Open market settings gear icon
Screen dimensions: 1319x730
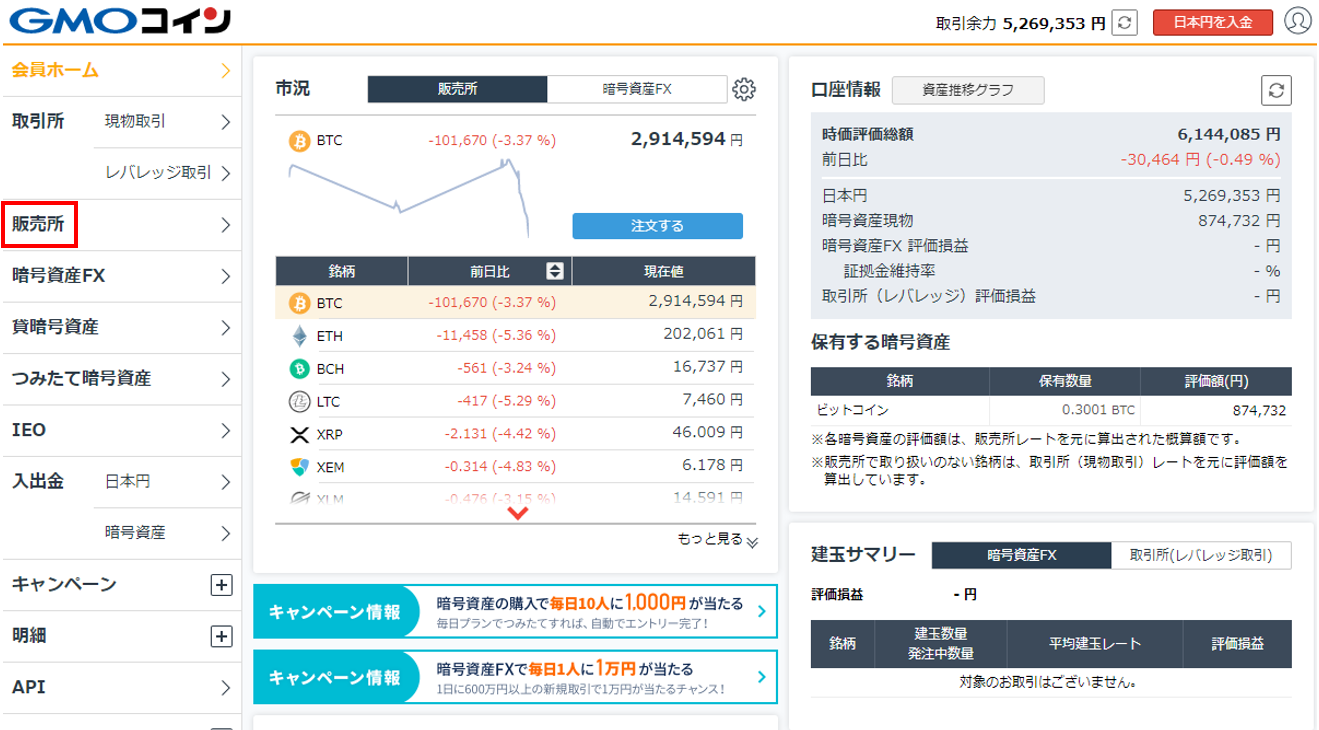743,89
